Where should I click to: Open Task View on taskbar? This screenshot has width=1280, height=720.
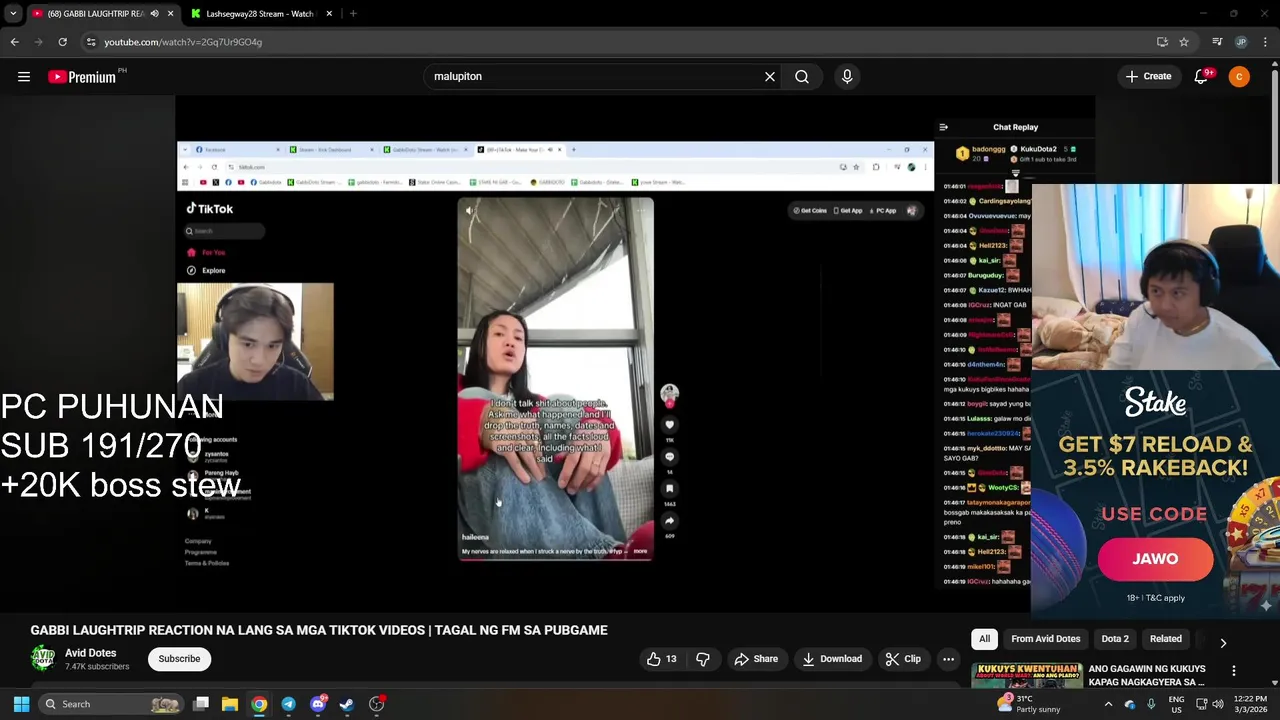point(201,704)
